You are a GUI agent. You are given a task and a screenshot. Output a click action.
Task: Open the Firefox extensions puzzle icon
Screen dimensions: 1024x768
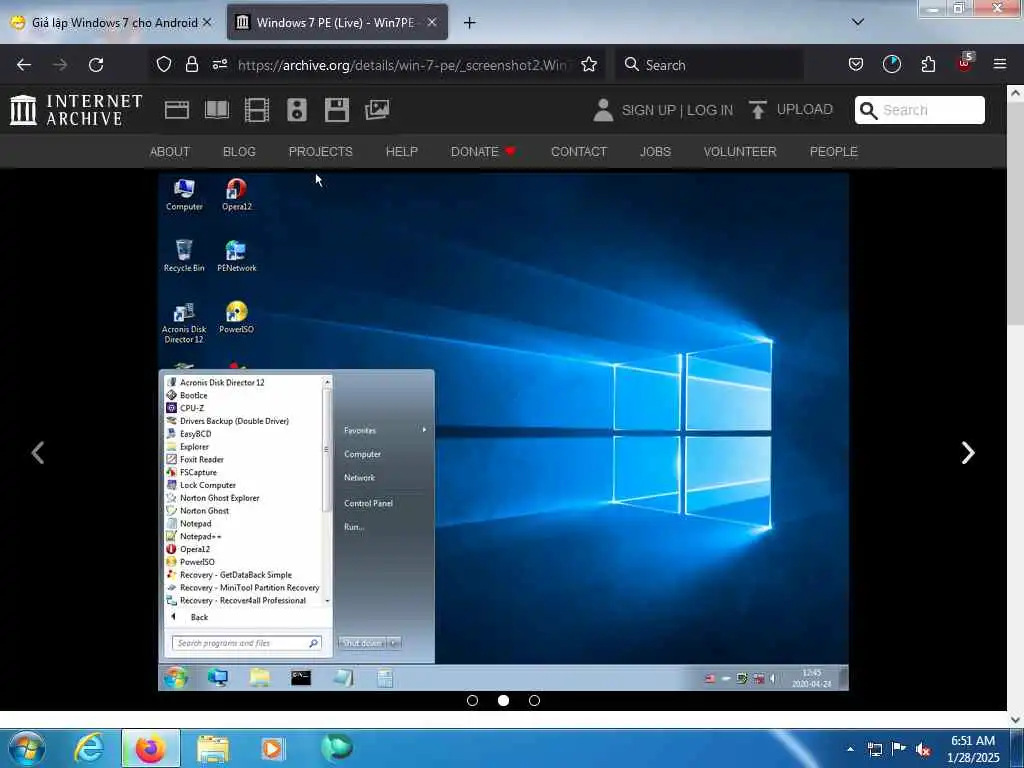(928, 64)
